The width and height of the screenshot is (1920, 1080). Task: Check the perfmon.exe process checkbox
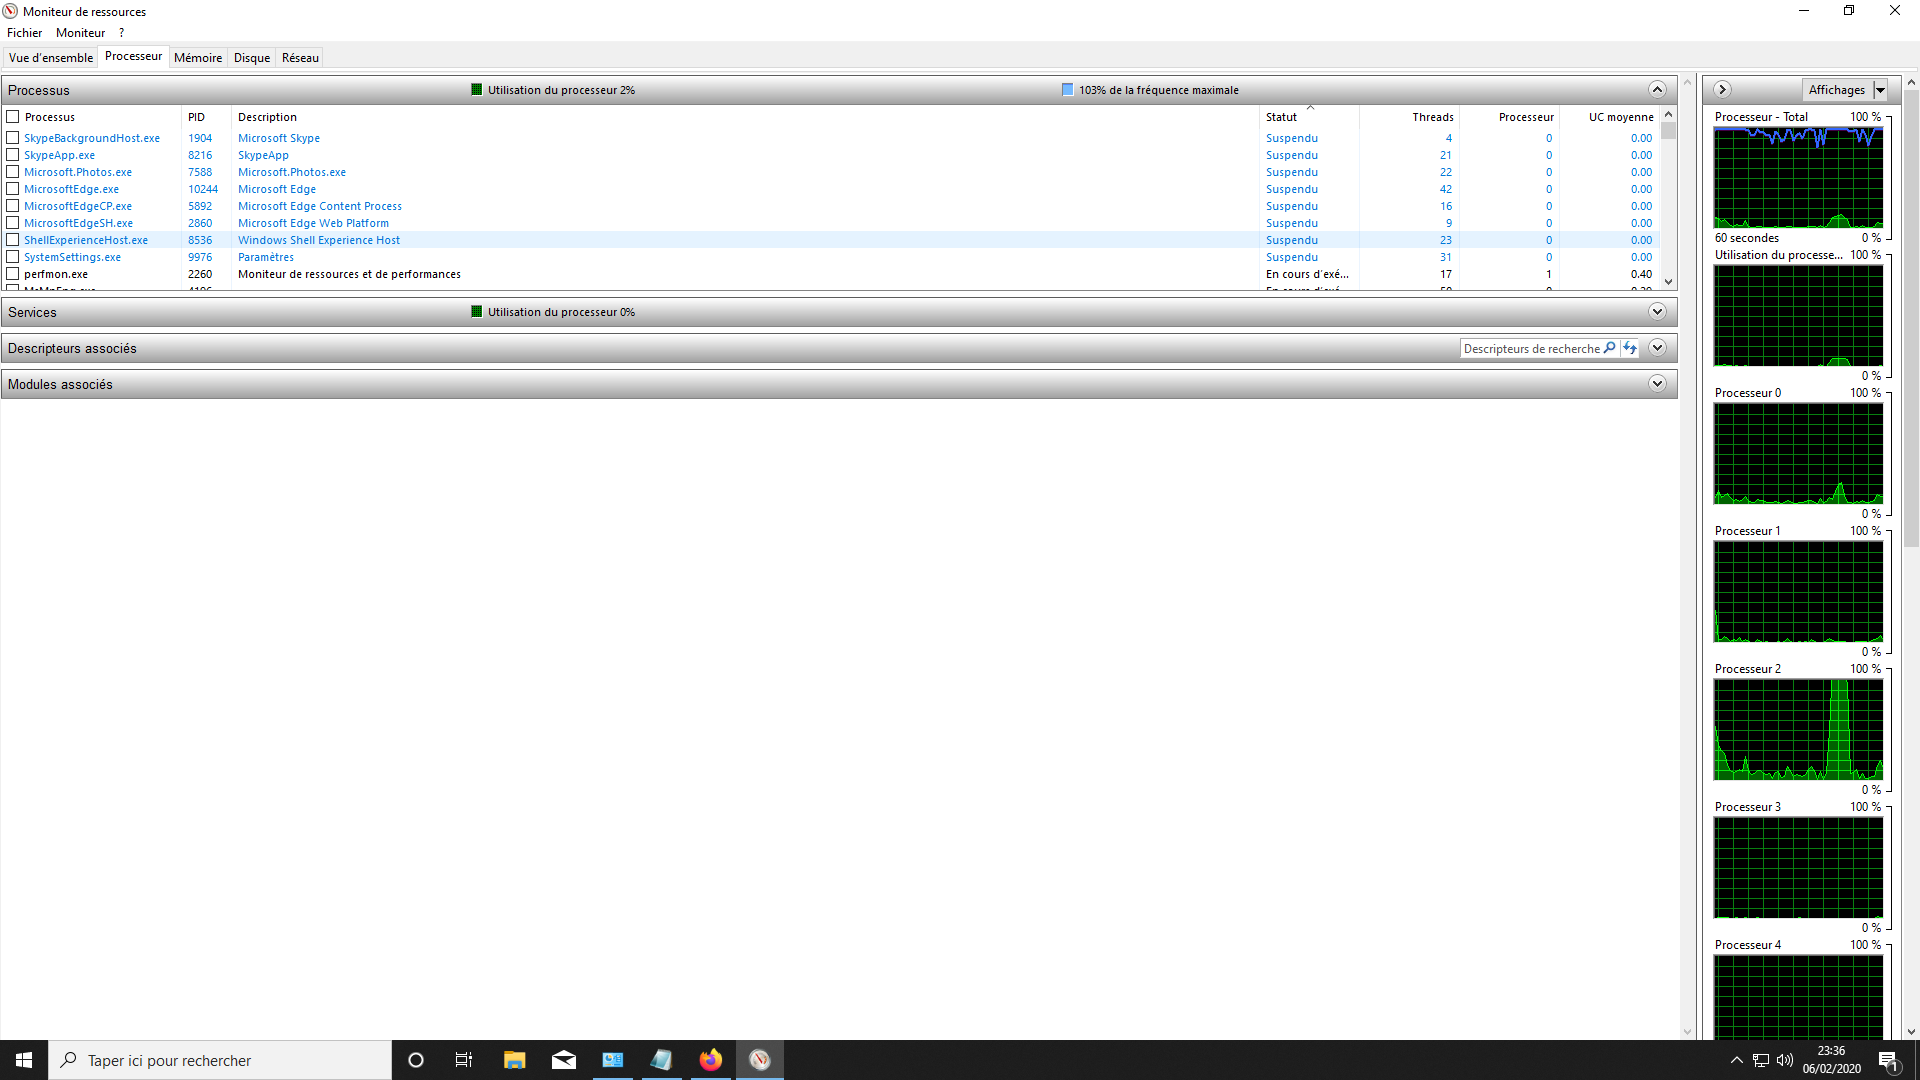pyautogui.click(x=13, y=274)
